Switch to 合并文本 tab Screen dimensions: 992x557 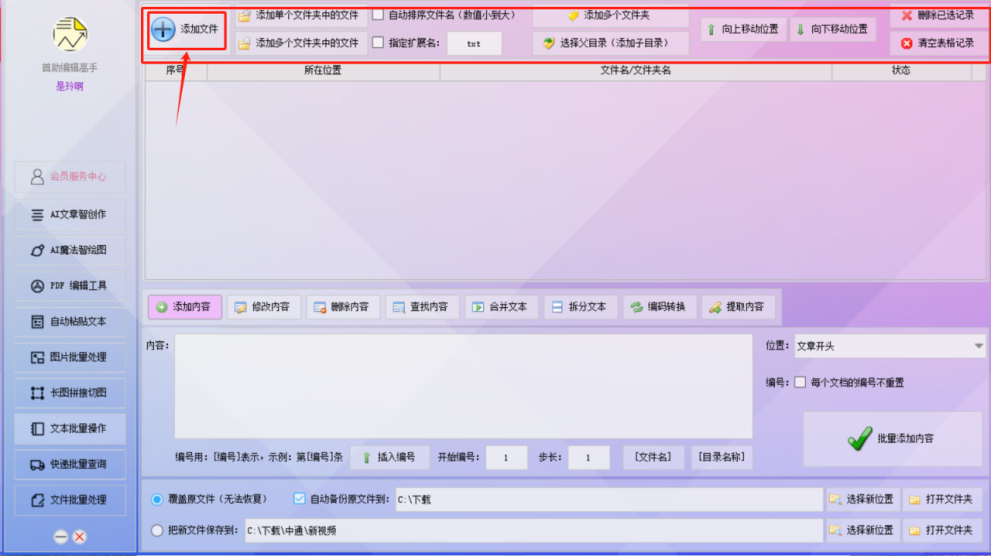pyautogui.click(x=501, y=307)
